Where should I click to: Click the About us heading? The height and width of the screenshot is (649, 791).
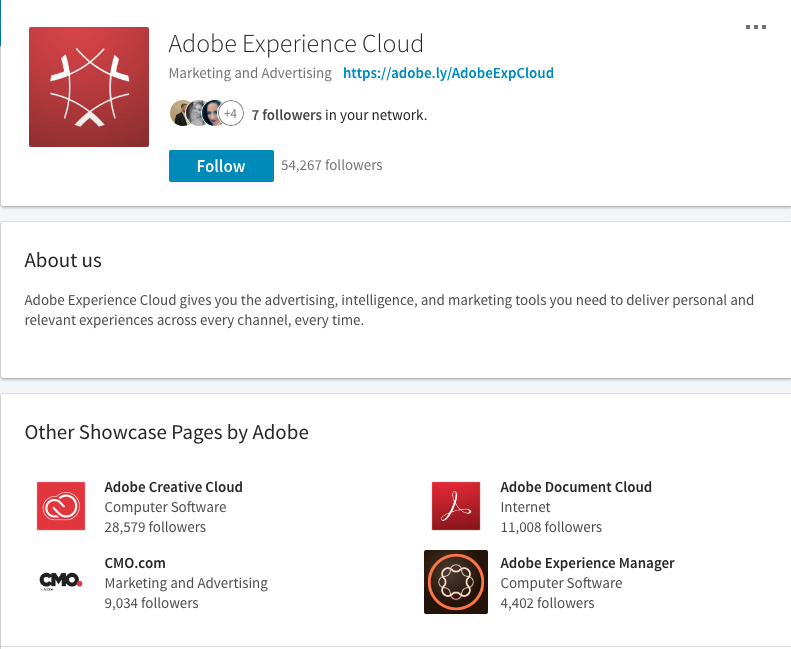click(63, 260)
